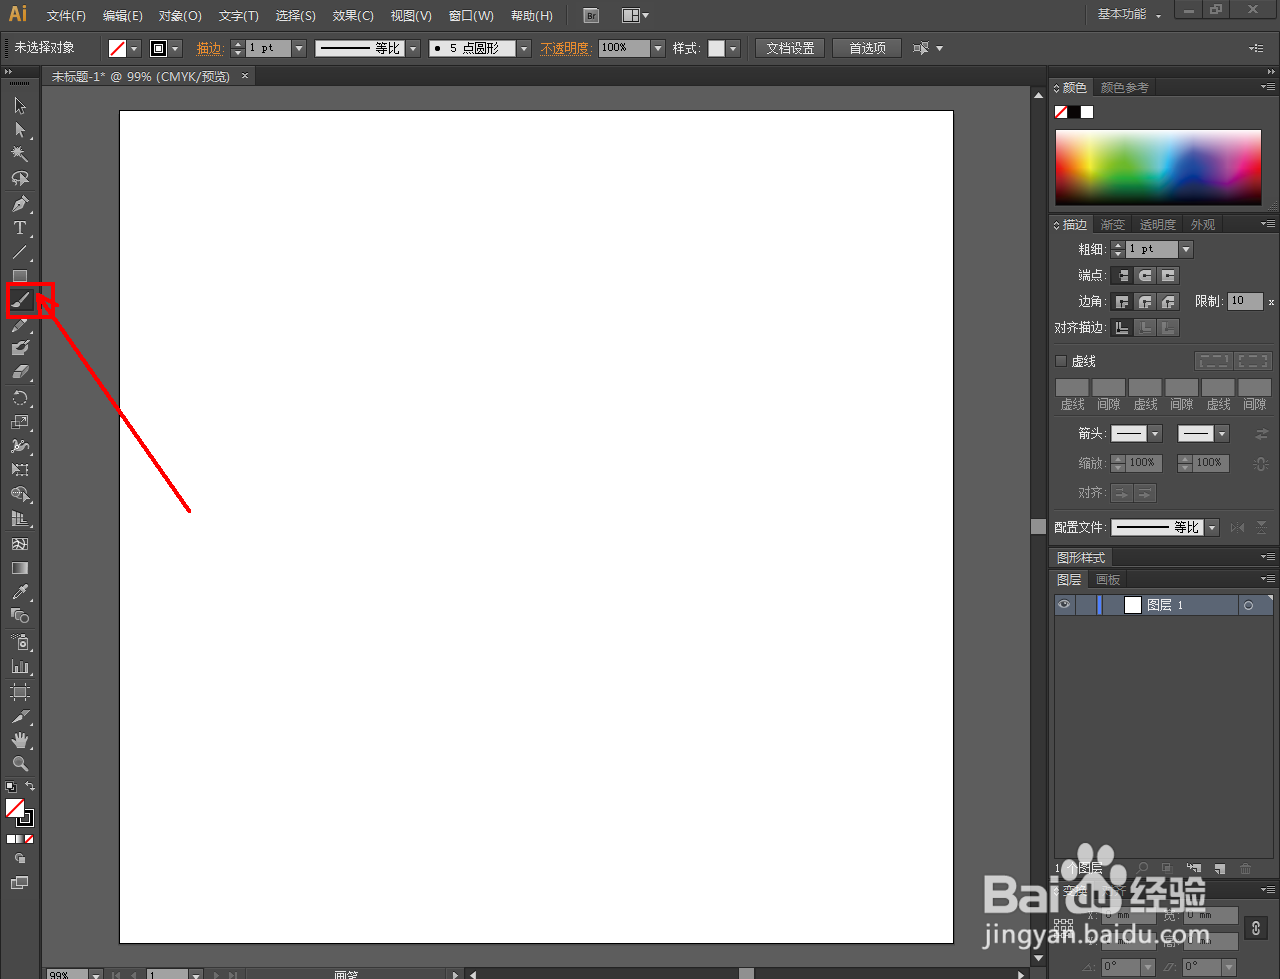1280x979 pixels.
Task: Select the Scale tool
Action: tap(20, 422)
